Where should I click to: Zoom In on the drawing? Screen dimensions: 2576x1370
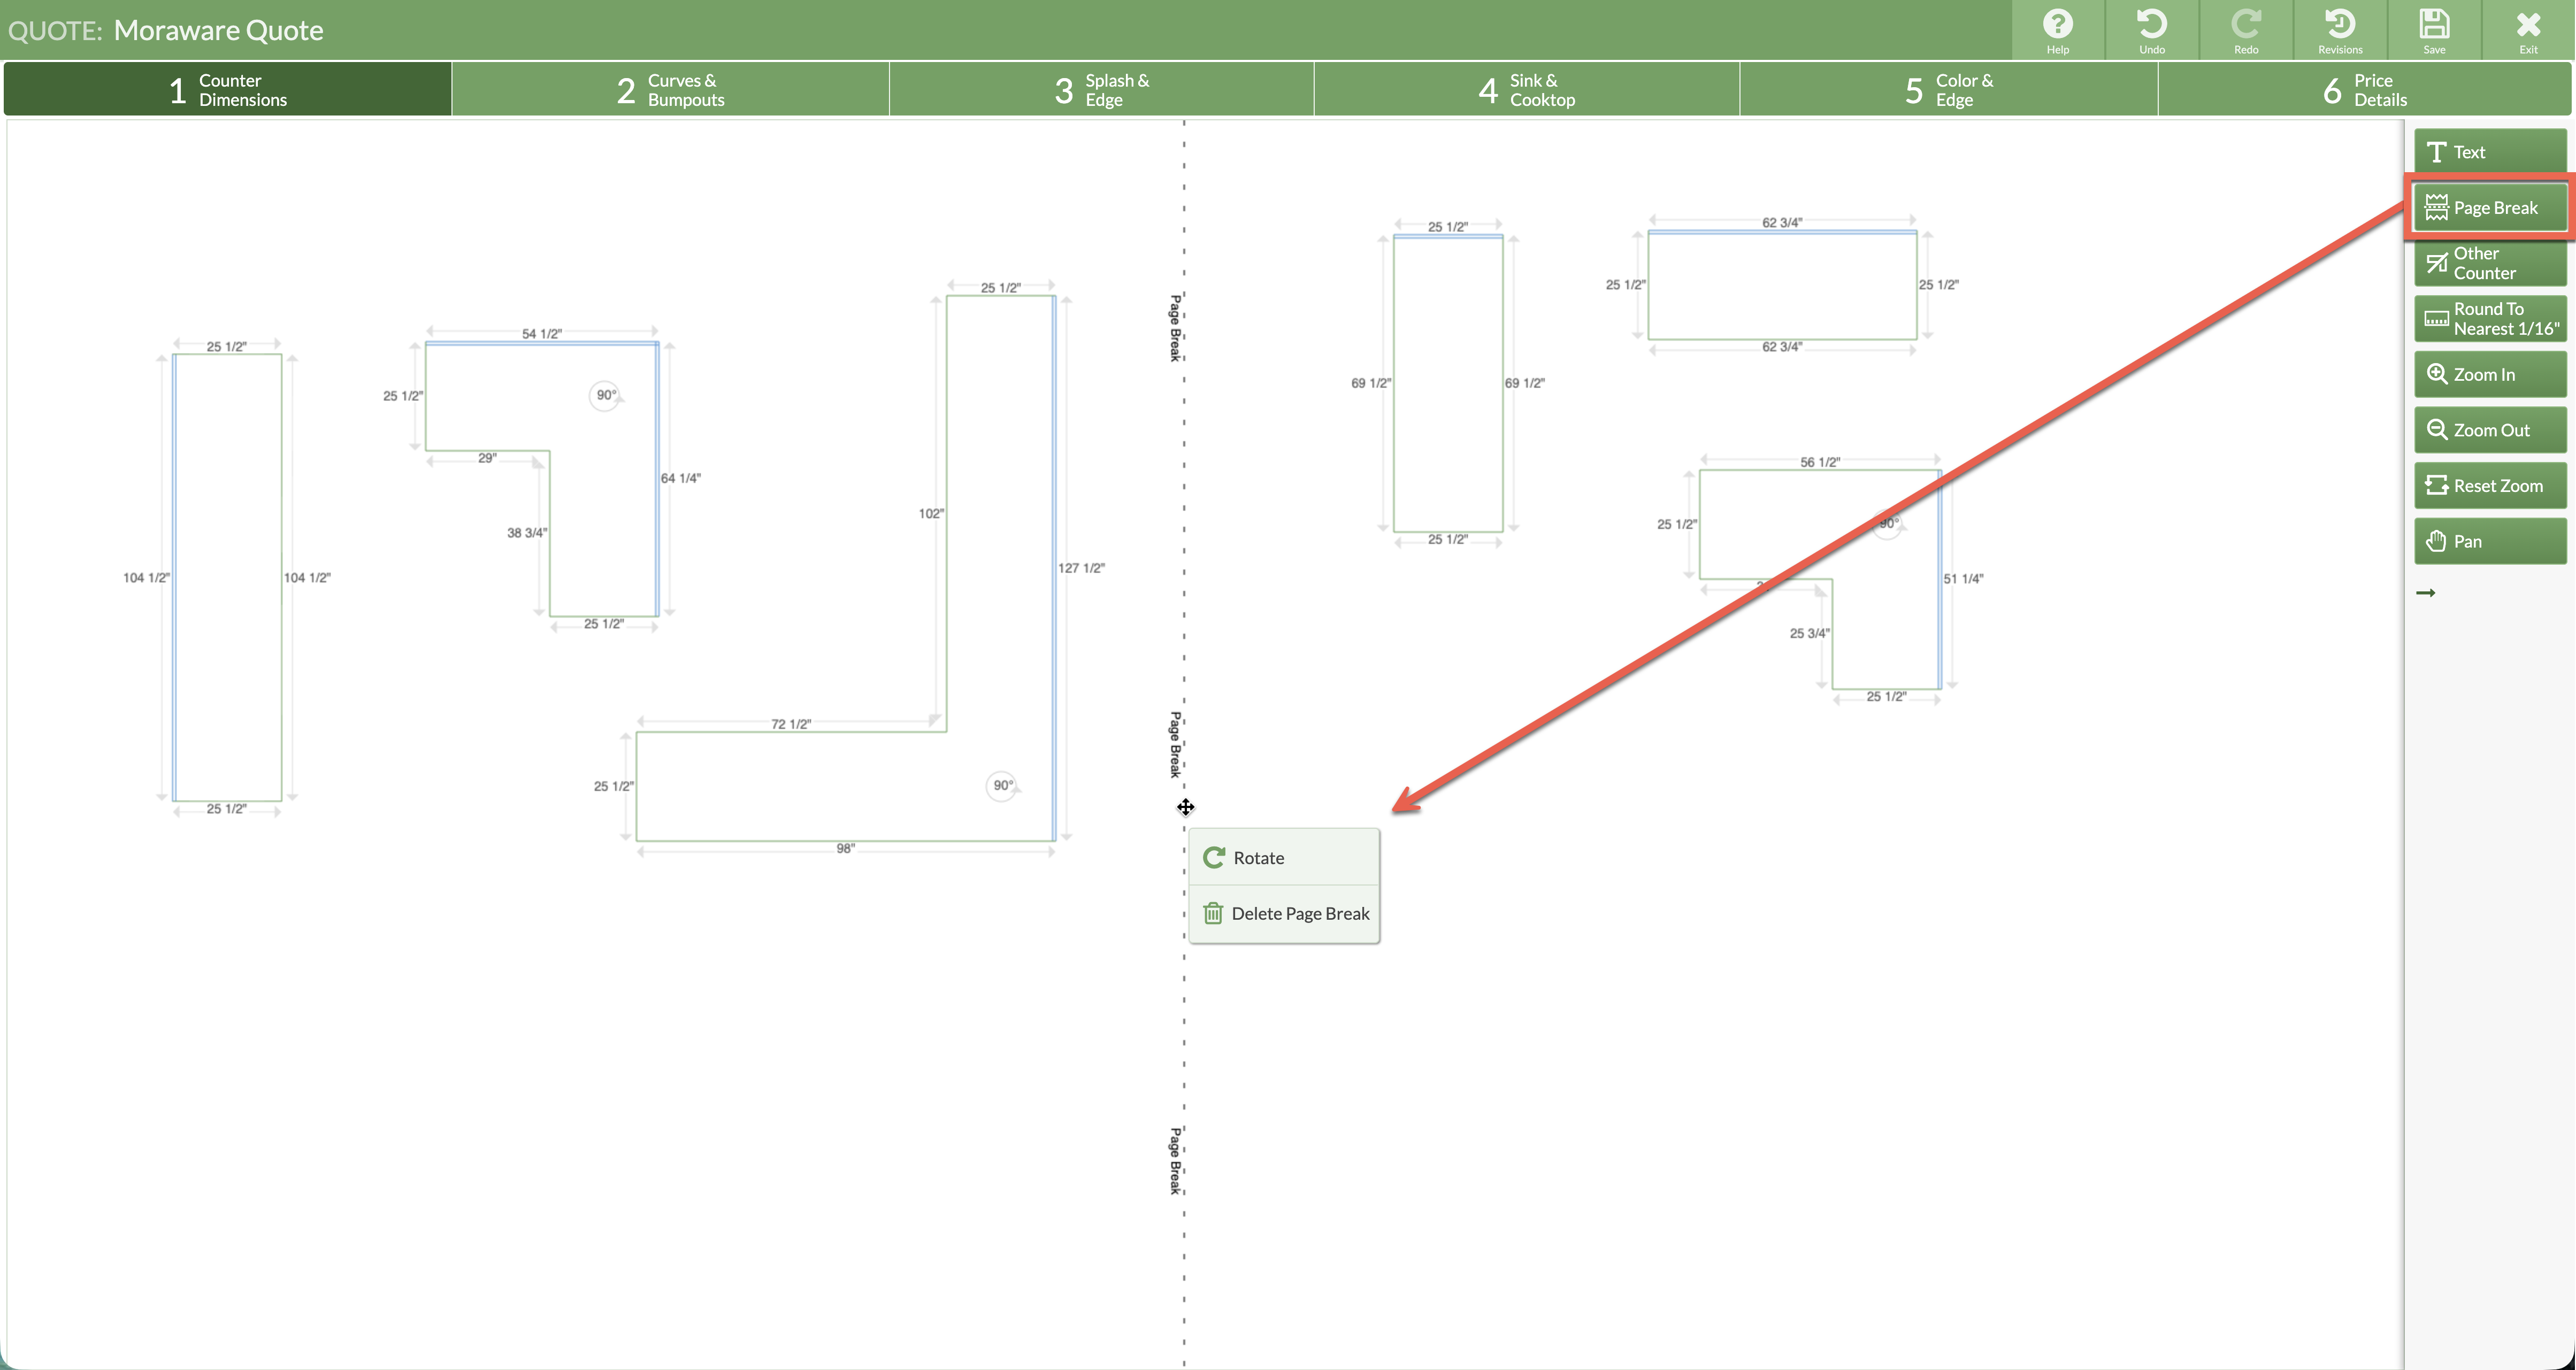click(x=2489, y=374)
